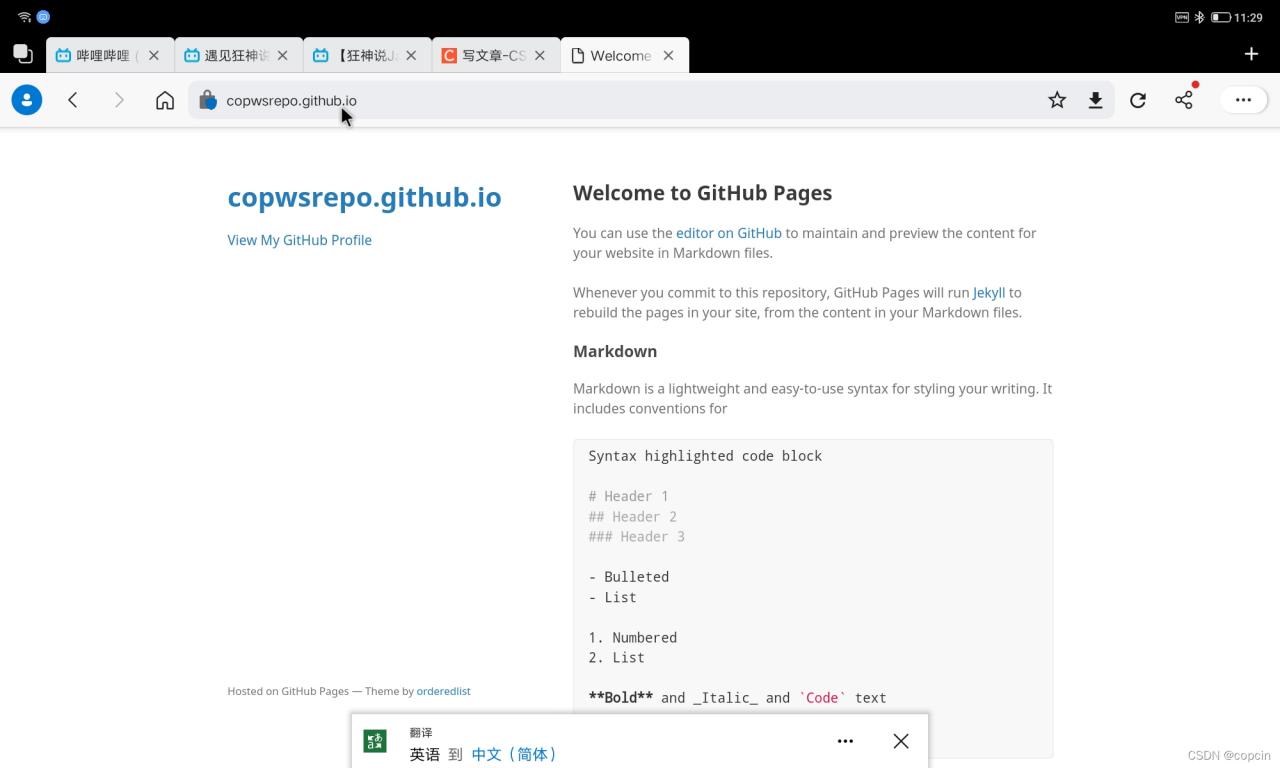Image resolution: width=1280 pixels, height=768 pixels.
Task: Open the tab switcher overview icon
Action: [x=22, y=54]
